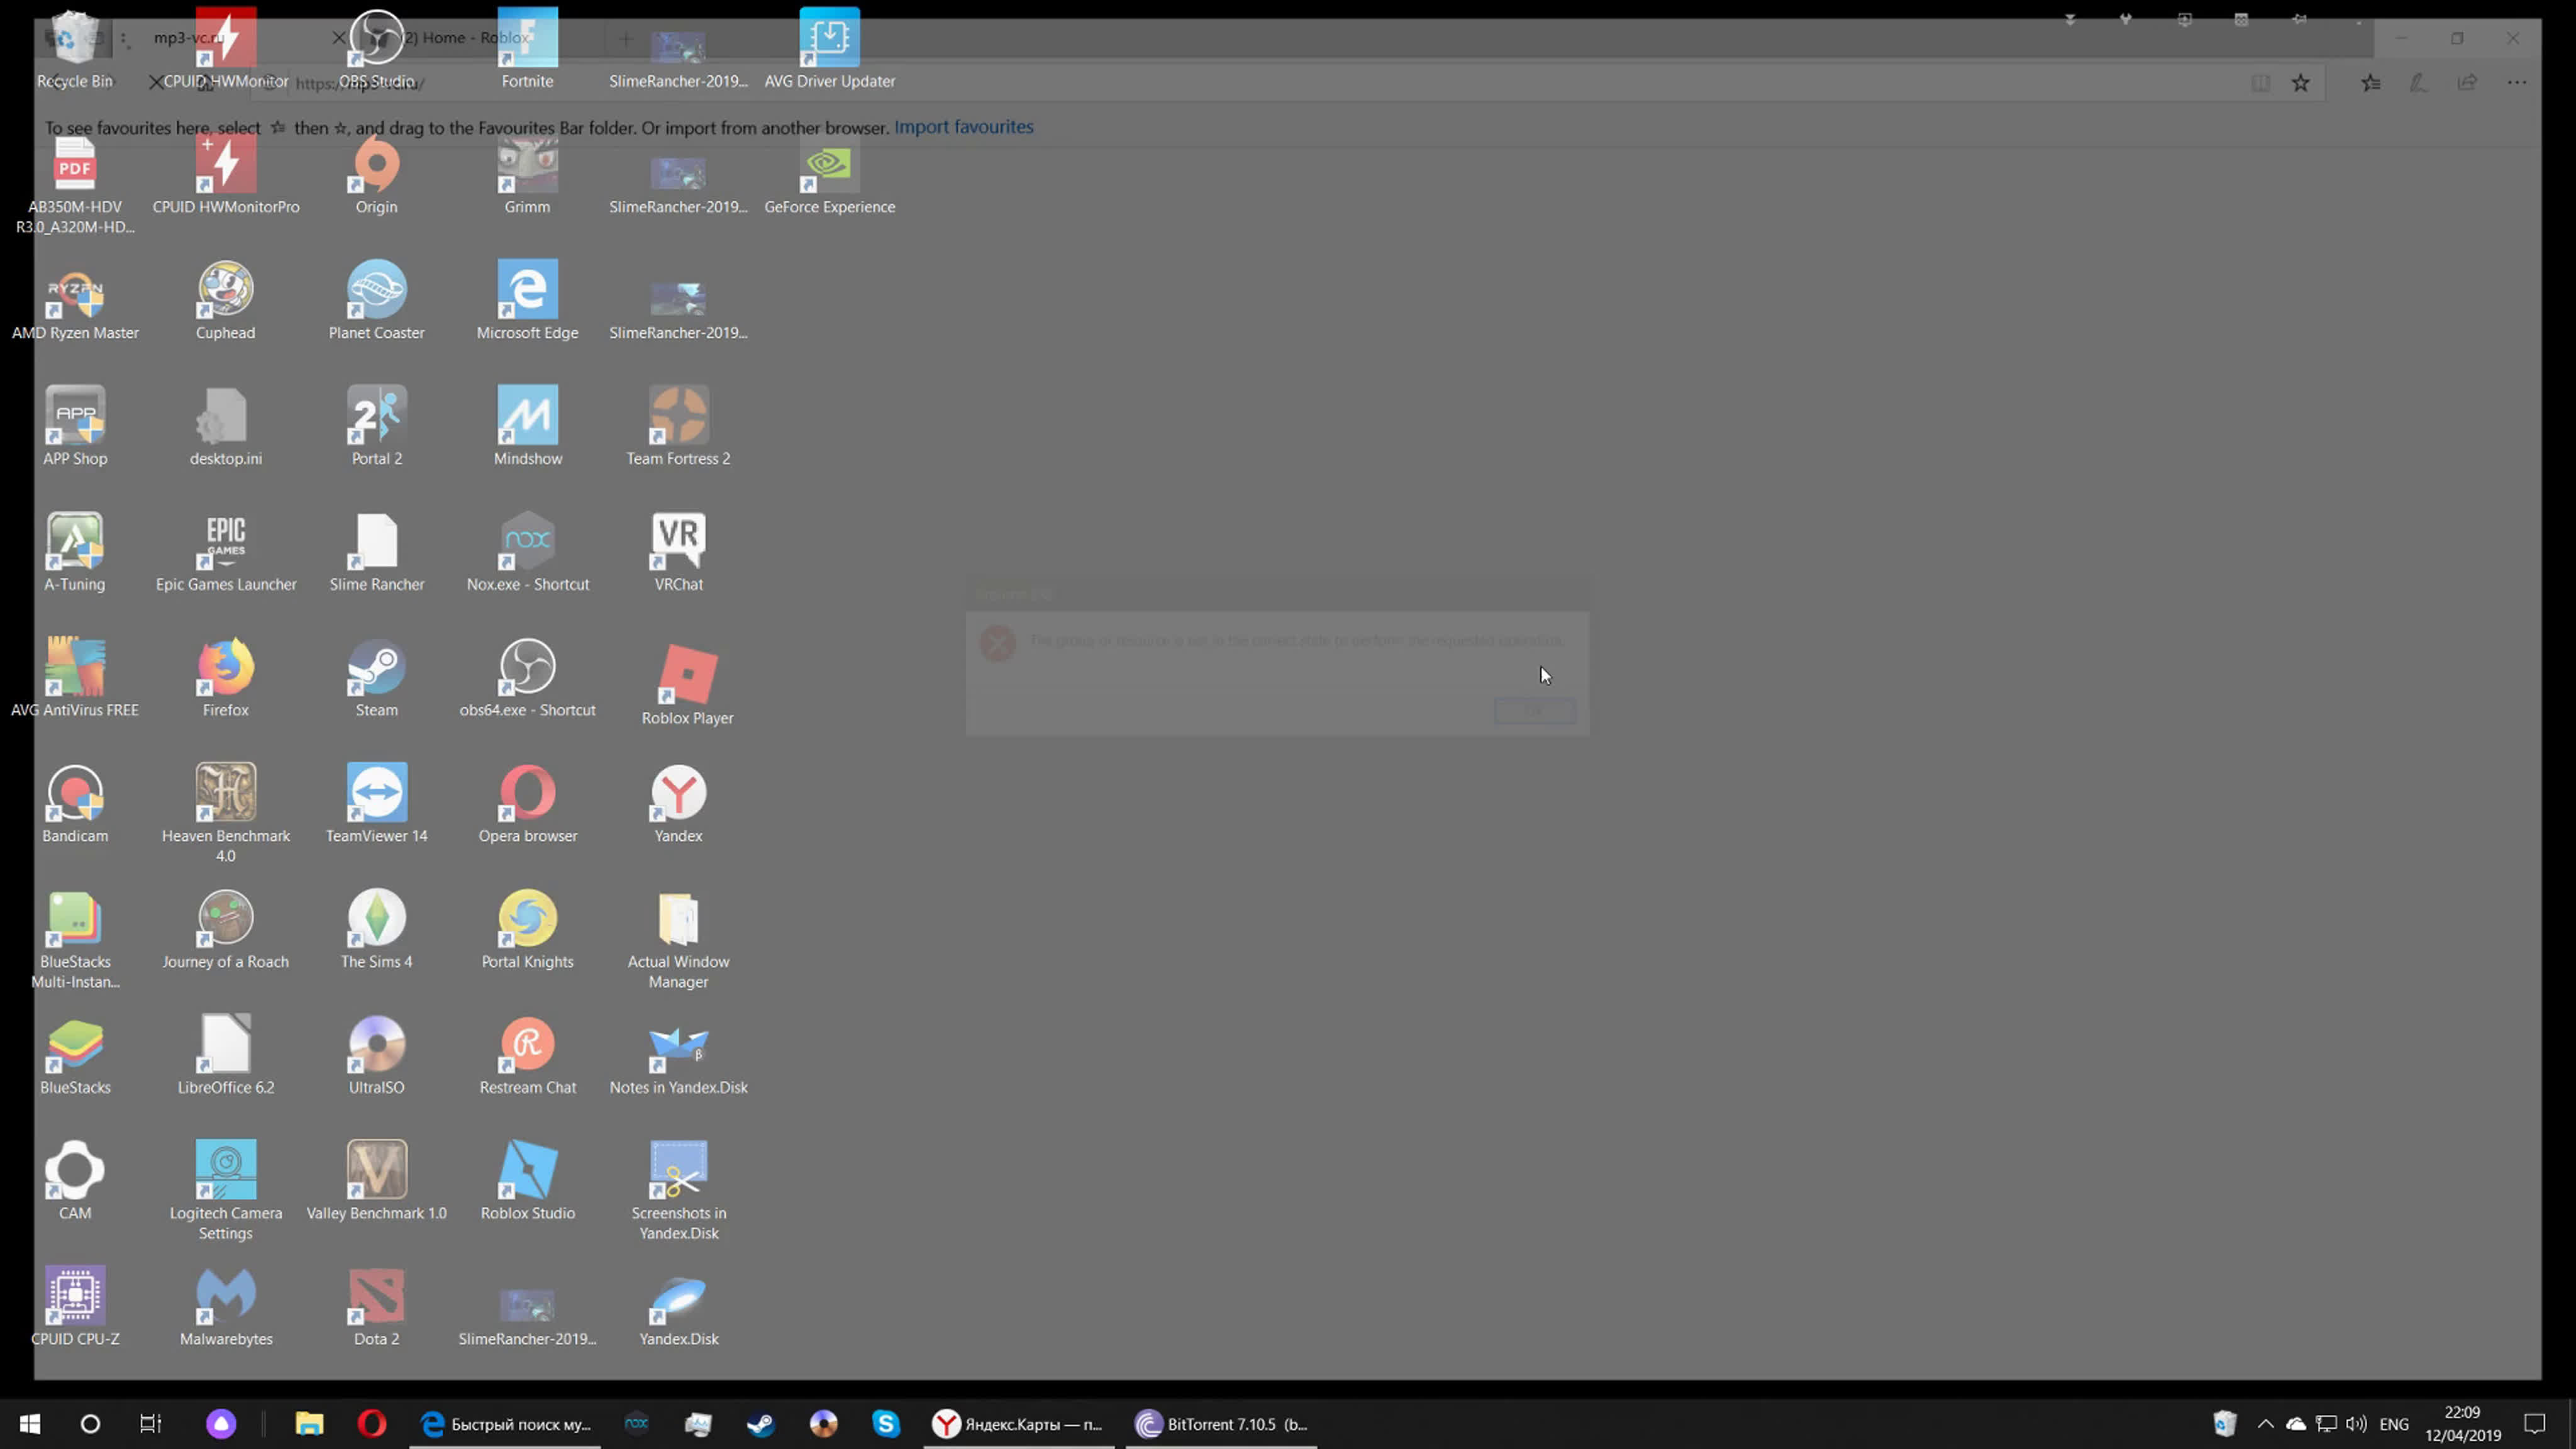Select the Actual Window Manager folder icon

coord(678,941)
